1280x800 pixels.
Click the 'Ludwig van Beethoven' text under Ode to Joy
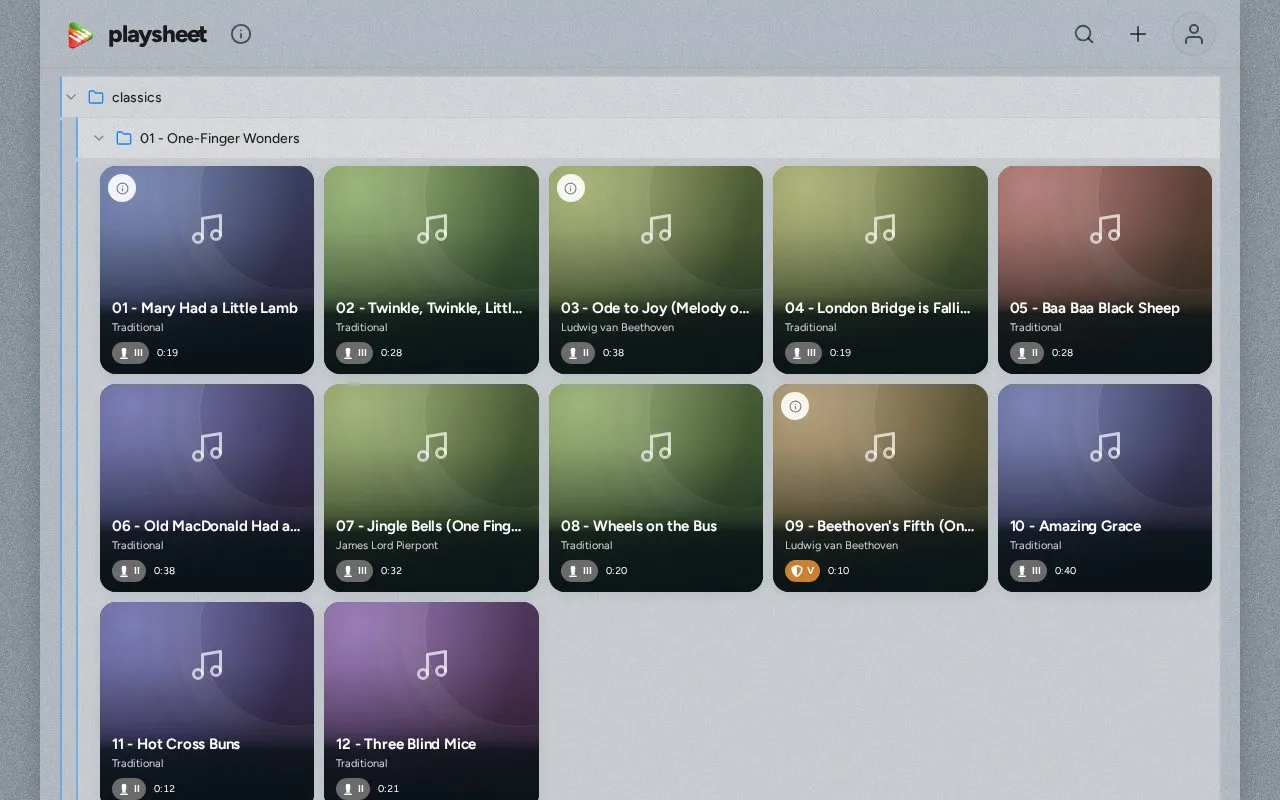pos(617,327)
